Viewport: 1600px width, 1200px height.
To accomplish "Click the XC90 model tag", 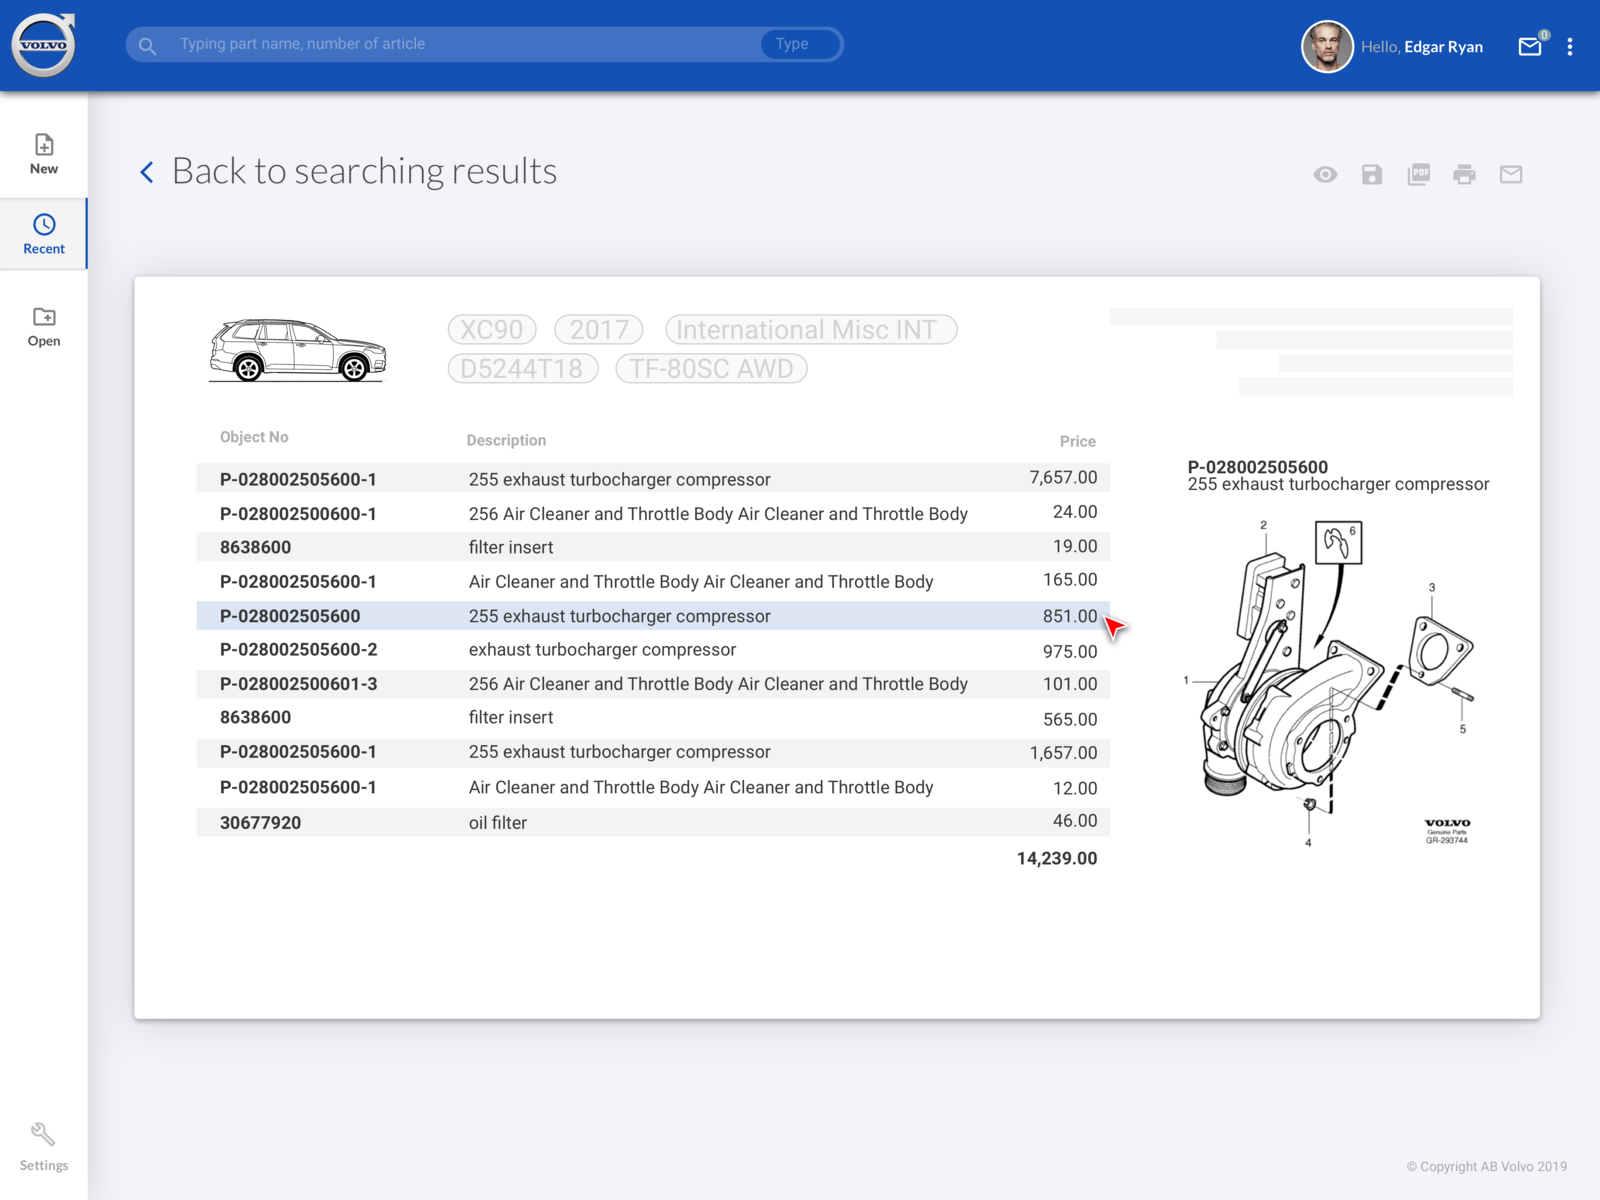I will click(492, 329).
